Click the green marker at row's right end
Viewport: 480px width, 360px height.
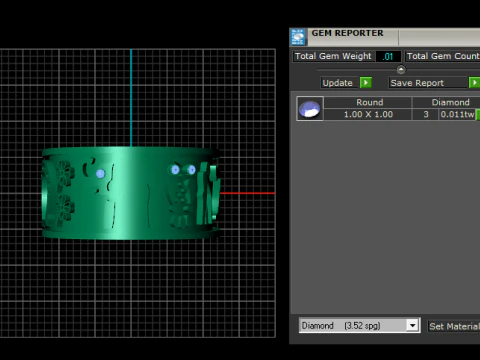pyautogui.click(x=478, y=114)
